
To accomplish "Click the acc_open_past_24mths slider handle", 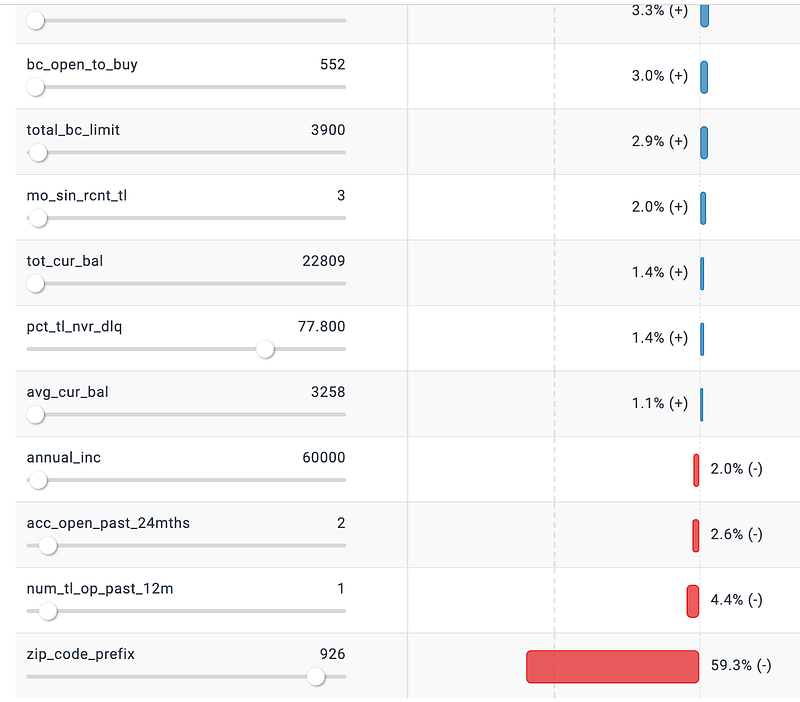I will [48, 546].
